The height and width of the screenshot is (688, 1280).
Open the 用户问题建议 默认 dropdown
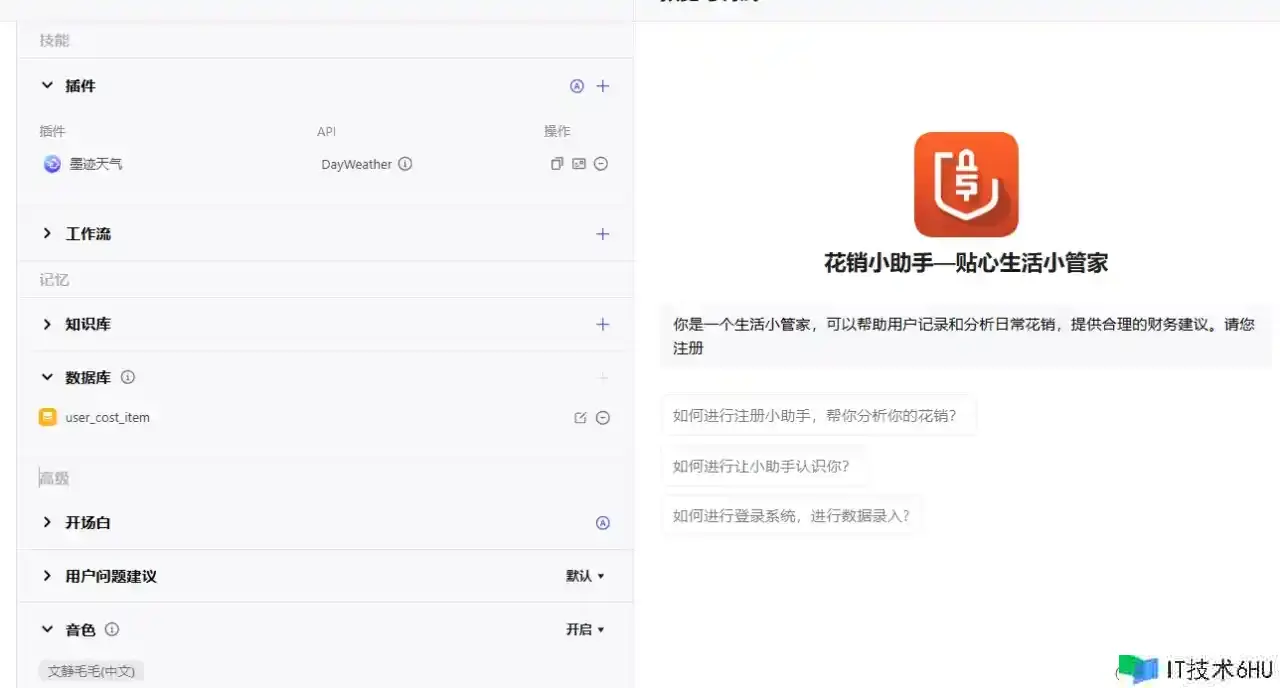click(x=585, y=576)
